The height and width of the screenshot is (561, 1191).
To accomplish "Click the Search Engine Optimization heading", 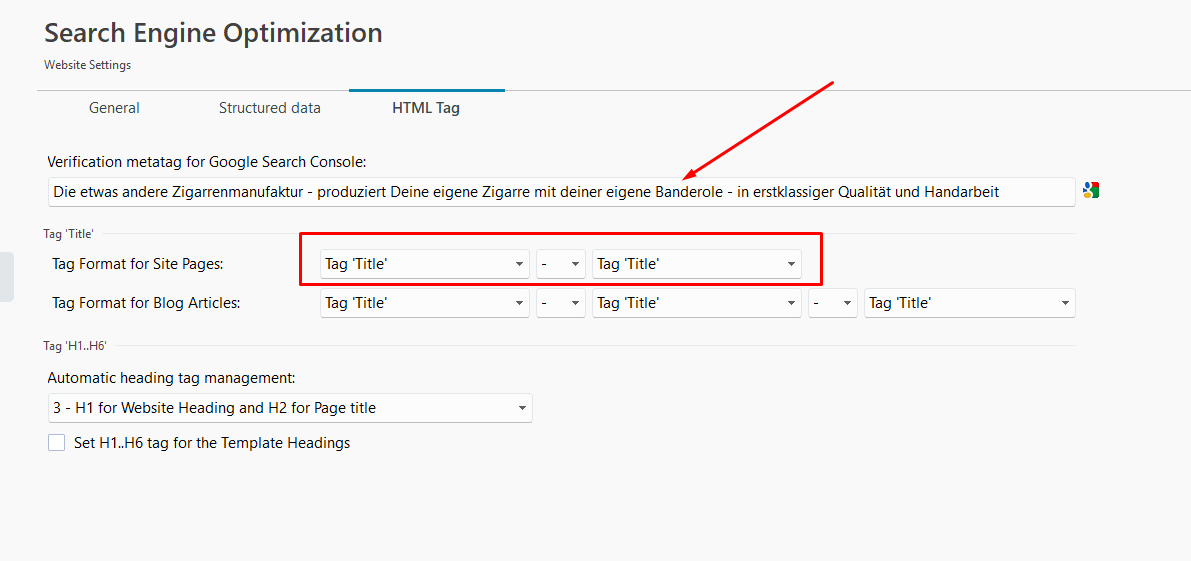I will tap(213, 33).
